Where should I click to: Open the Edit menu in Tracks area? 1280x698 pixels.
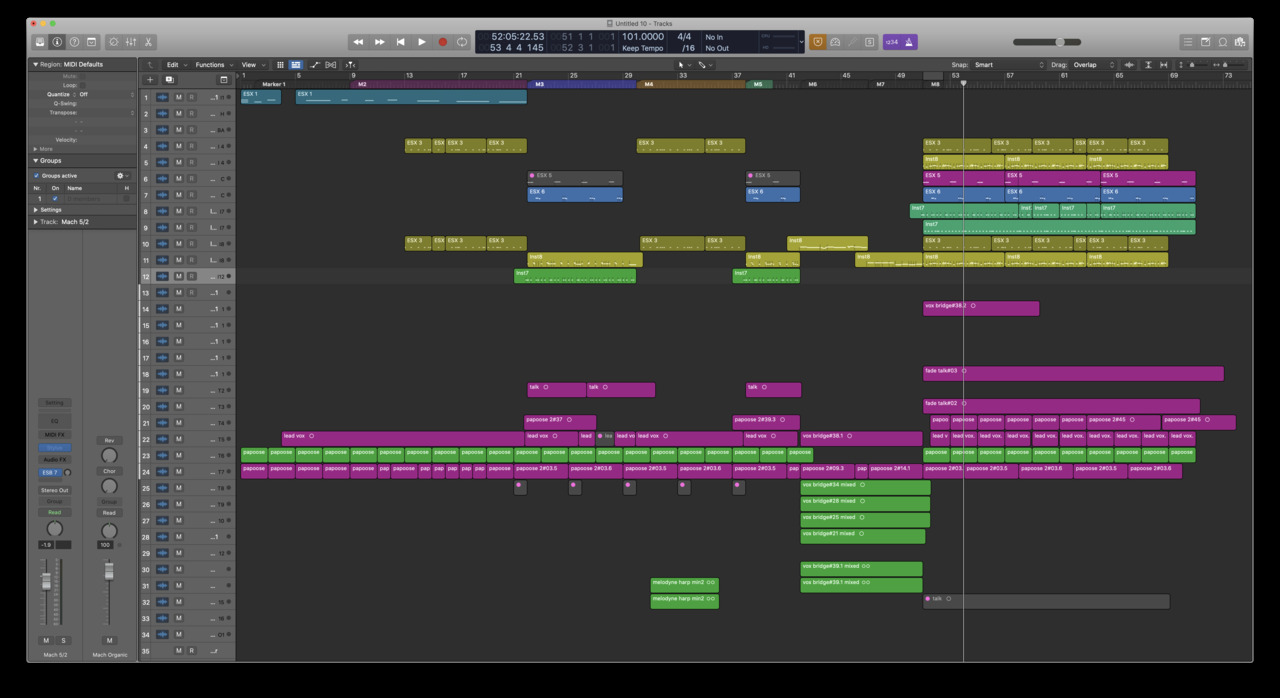[176, 65]
